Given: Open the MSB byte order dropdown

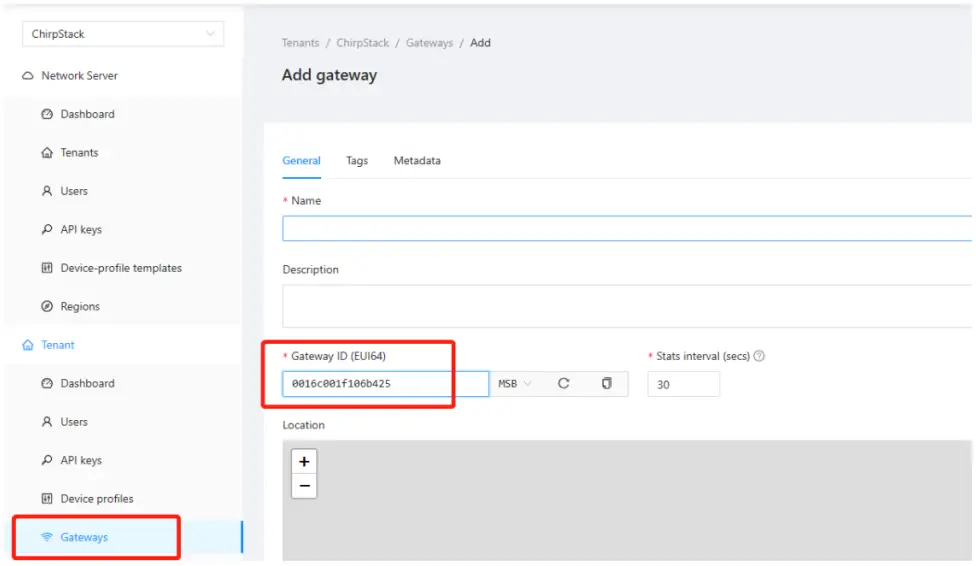Looking at the screenshot, I should 515,384.
